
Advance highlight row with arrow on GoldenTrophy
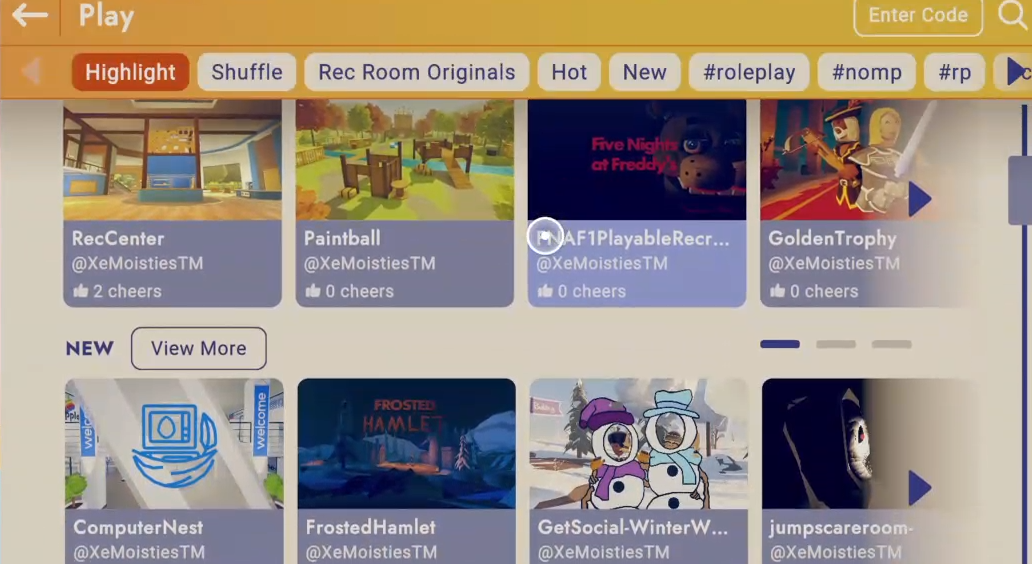pyautogui.click(x=919, y=199)
